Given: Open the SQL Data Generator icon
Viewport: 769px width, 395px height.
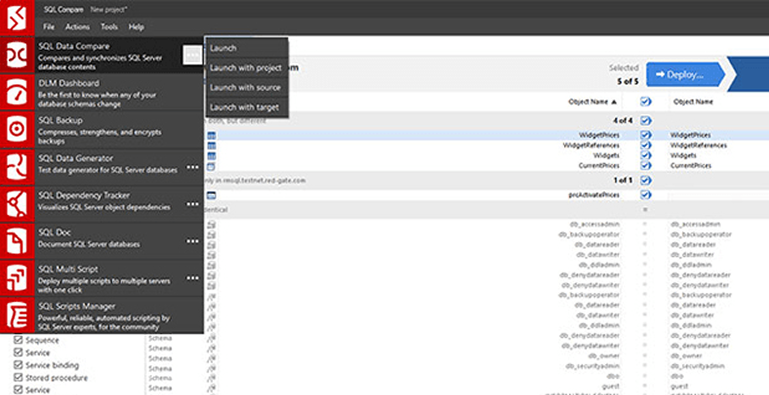Looking at the screenshot, I should click(x=17, y=167).
